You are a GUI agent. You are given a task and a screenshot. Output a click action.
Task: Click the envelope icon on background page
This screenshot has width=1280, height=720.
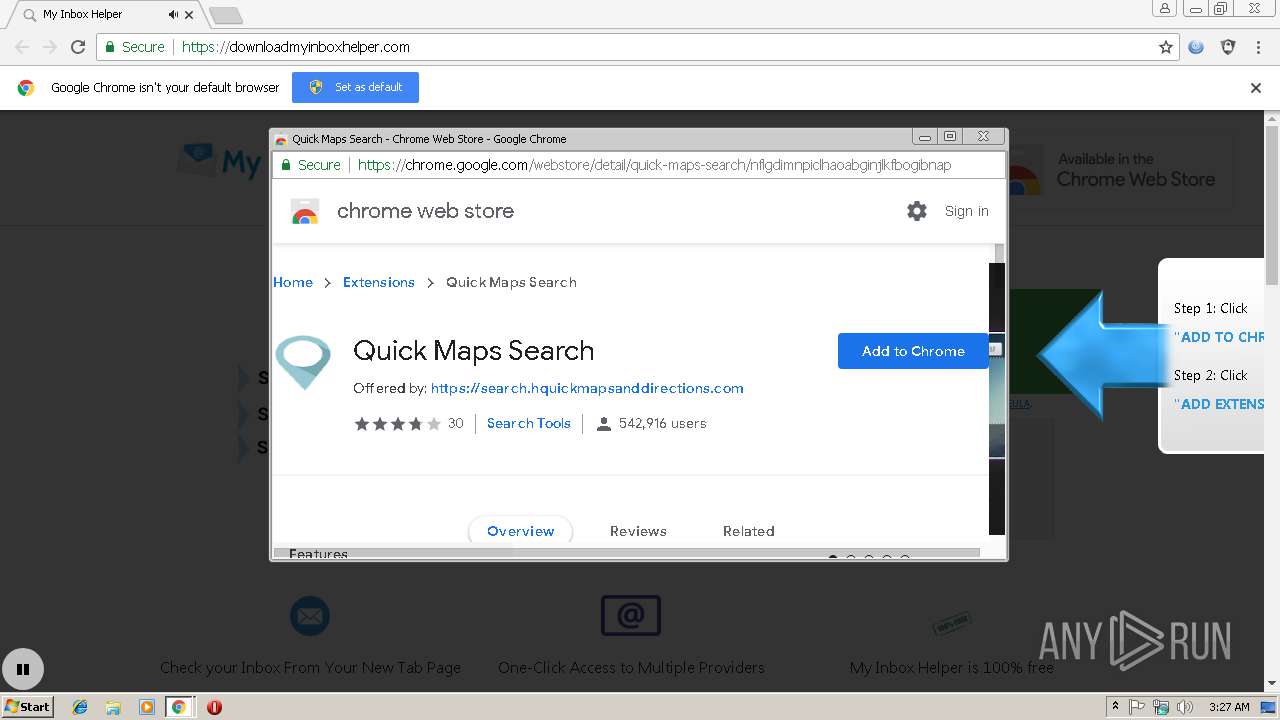[309, 616]
